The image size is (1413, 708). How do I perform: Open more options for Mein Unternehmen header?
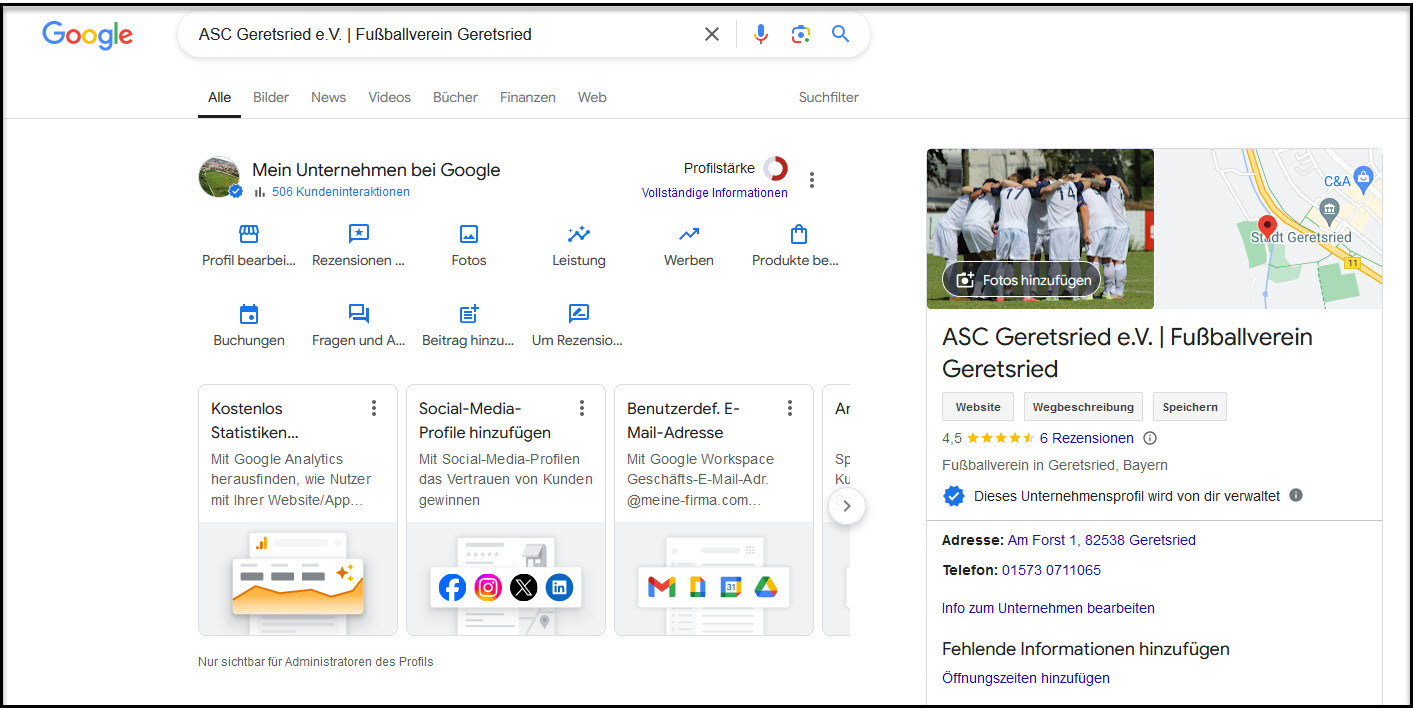(812, 180)
